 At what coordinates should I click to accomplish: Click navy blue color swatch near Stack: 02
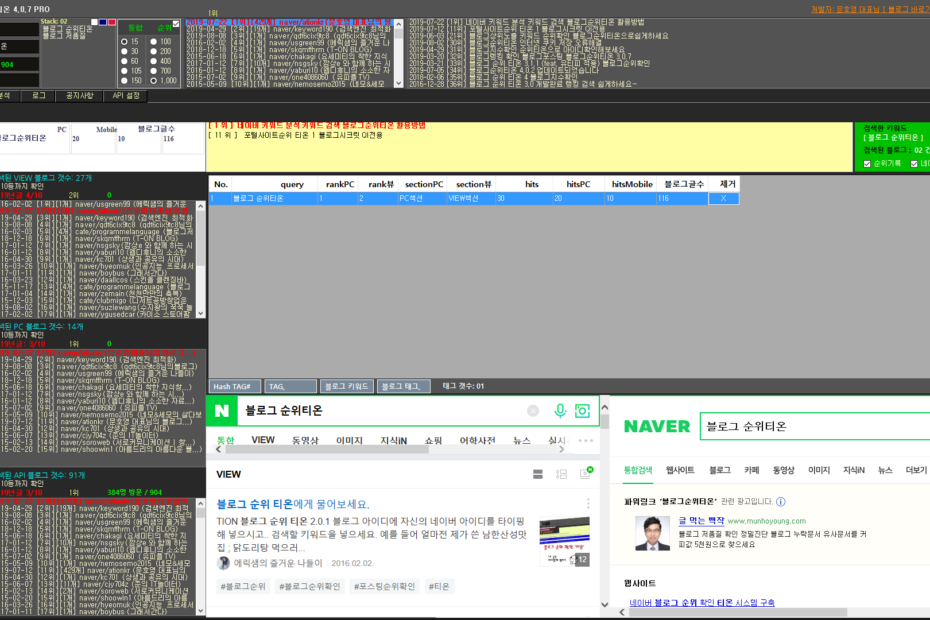(103, 23)
